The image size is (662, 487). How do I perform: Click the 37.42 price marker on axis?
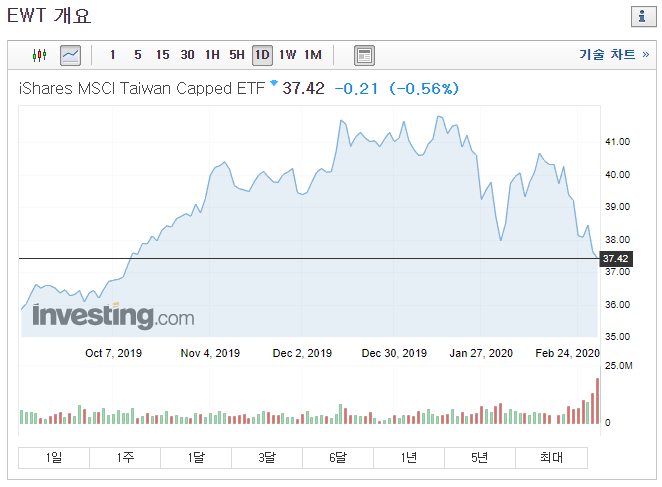click(616, 258)
